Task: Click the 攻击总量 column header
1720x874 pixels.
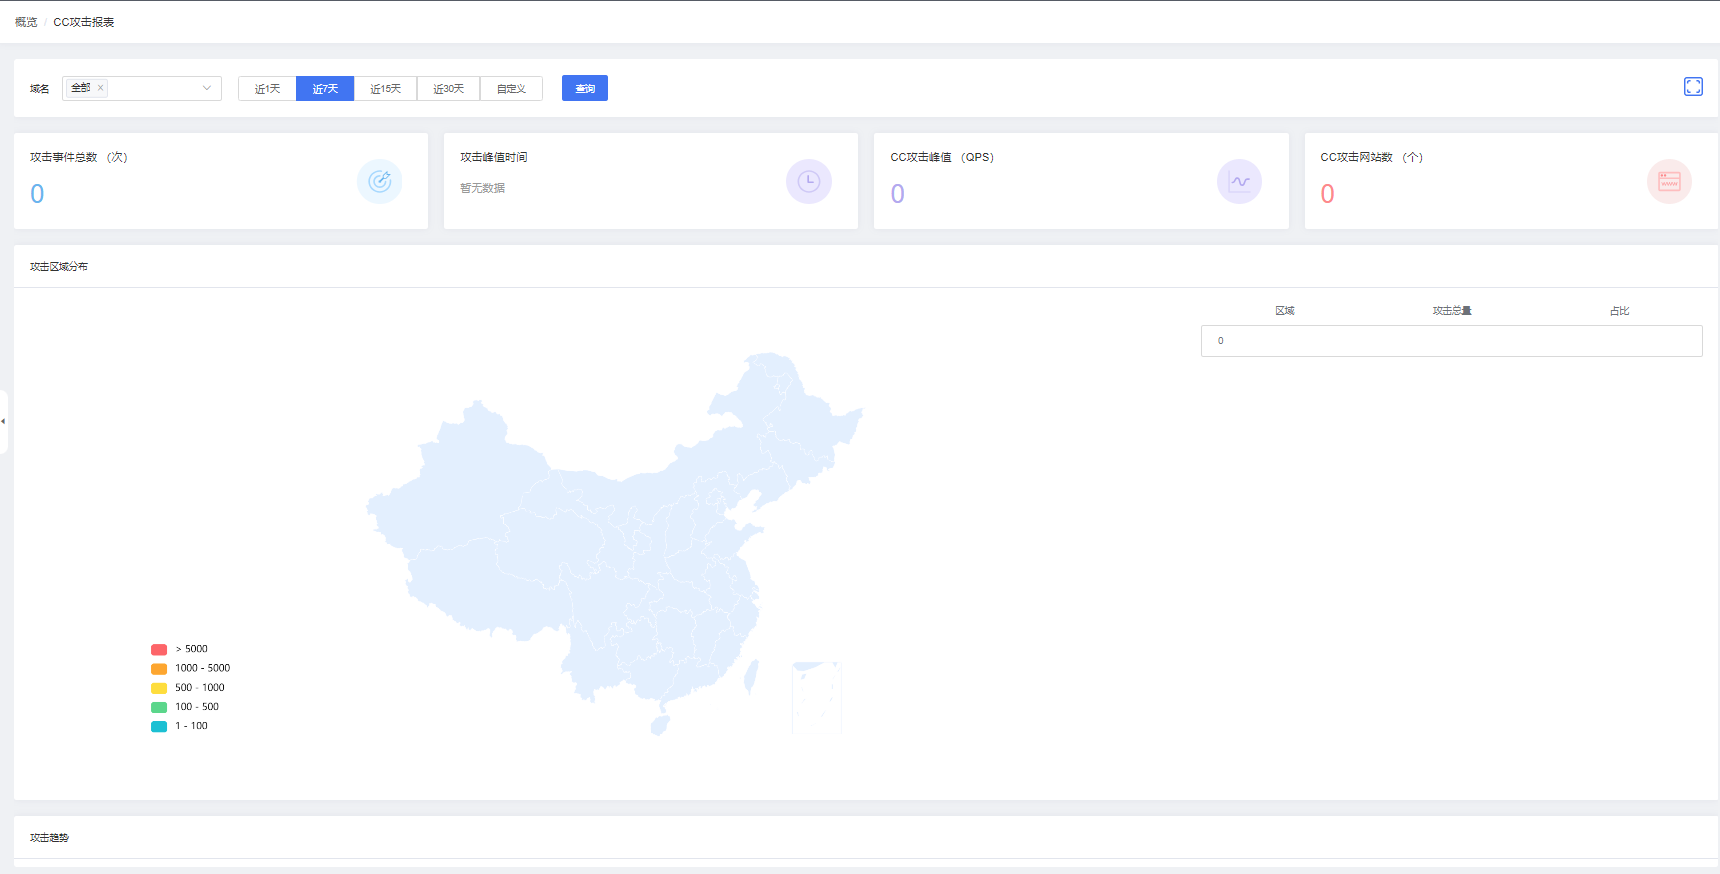Action: click(1451, 311)
